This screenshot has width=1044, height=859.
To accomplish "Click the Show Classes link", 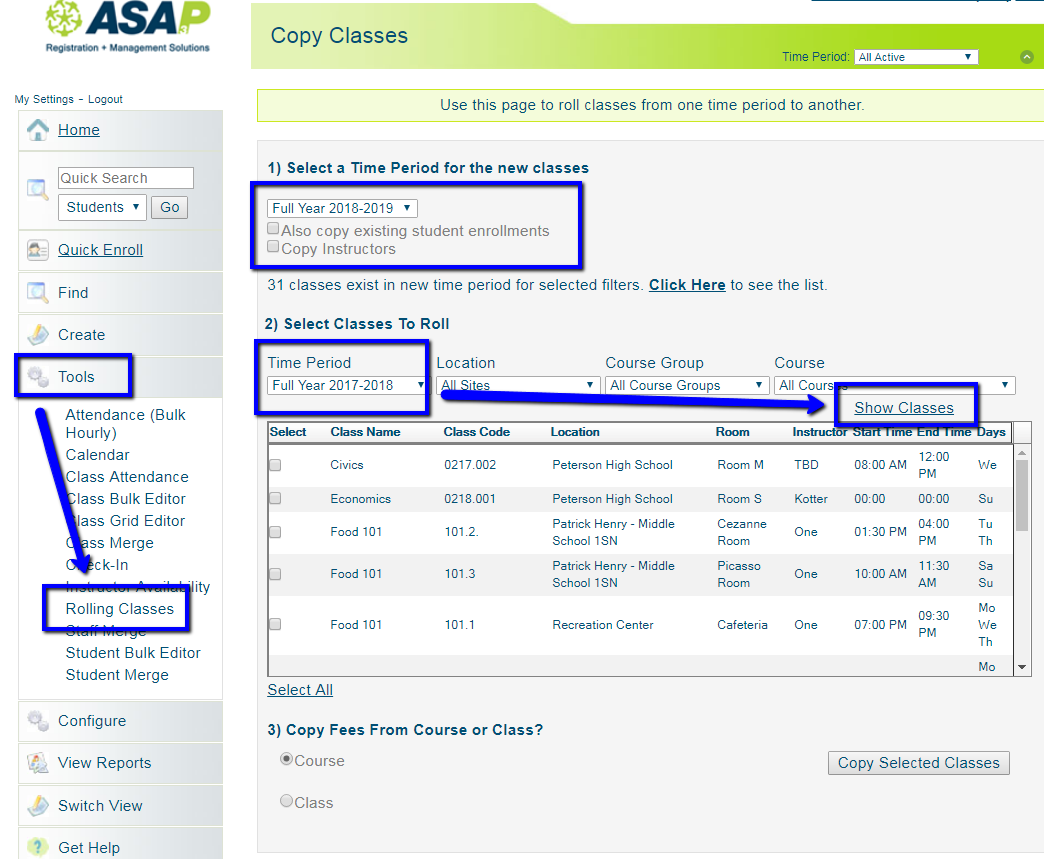I will tap(903, 408).
